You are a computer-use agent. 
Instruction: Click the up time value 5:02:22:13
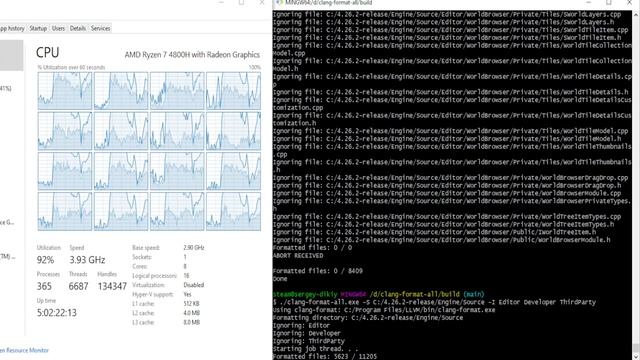coord(57,313)
